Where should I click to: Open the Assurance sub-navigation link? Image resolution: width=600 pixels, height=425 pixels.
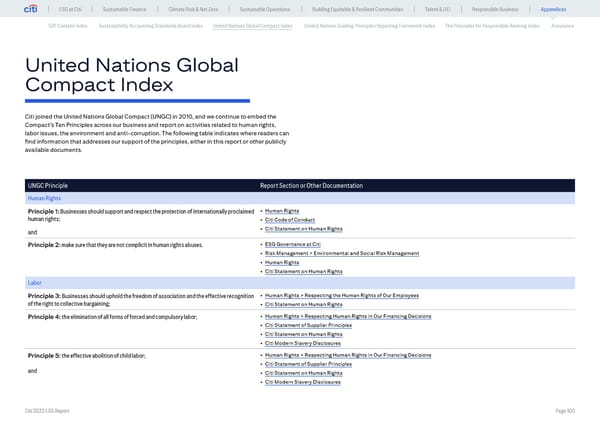(x=562, y=24)
